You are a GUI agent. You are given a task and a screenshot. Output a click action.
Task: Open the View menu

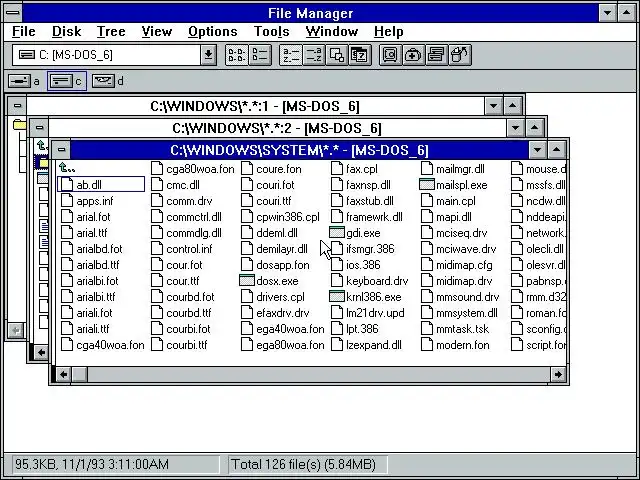pyautogui.click(x=157, y=31)
